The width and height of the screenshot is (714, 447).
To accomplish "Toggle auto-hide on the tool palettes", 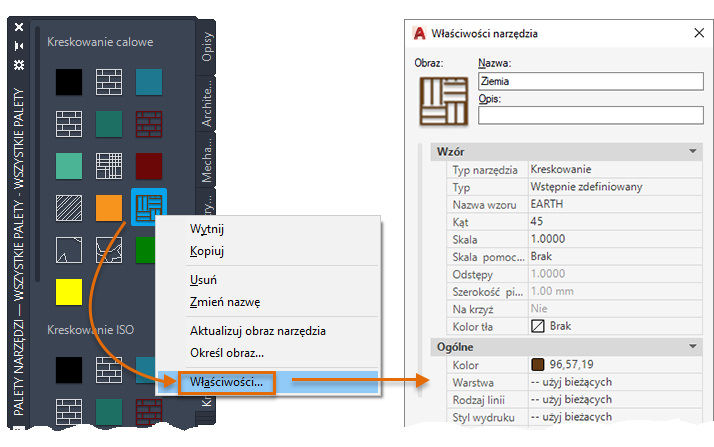I will click(19, 46).
